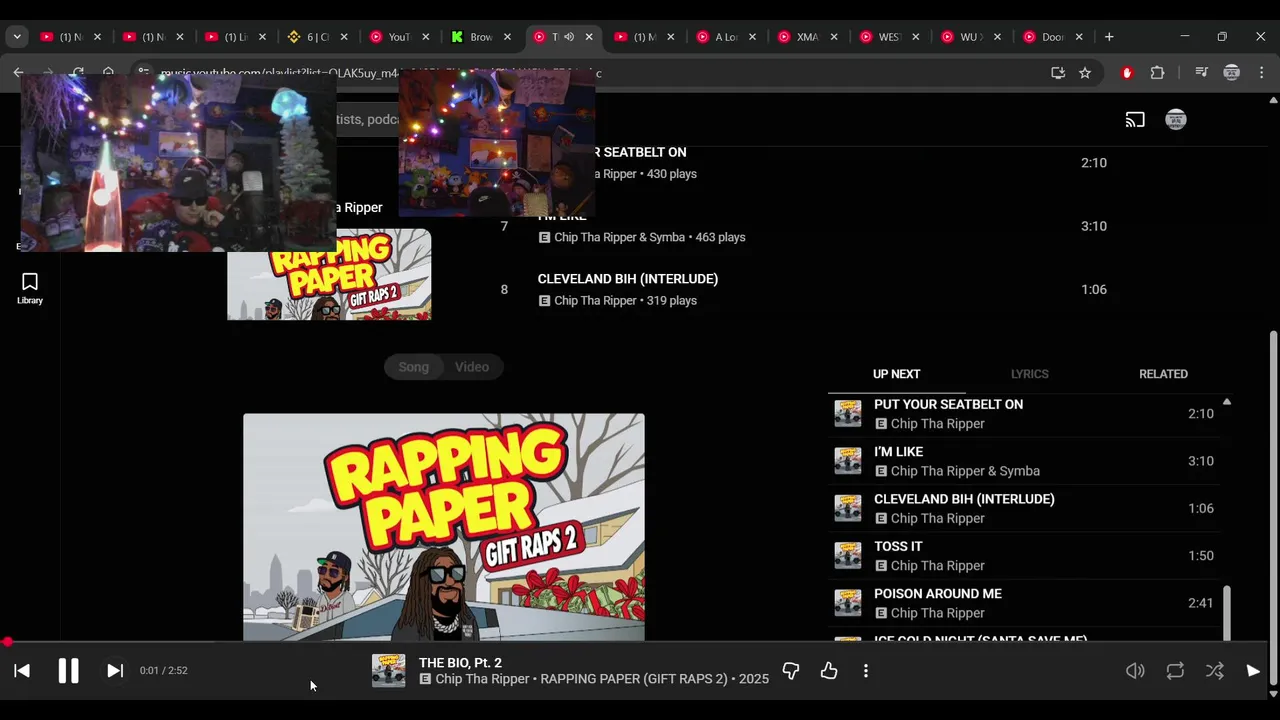Click CLEVELAND BIH (INTERLUDE) in the album tracklist
The width and height of the screenshot is (1280, 720).
pos(627,279)
